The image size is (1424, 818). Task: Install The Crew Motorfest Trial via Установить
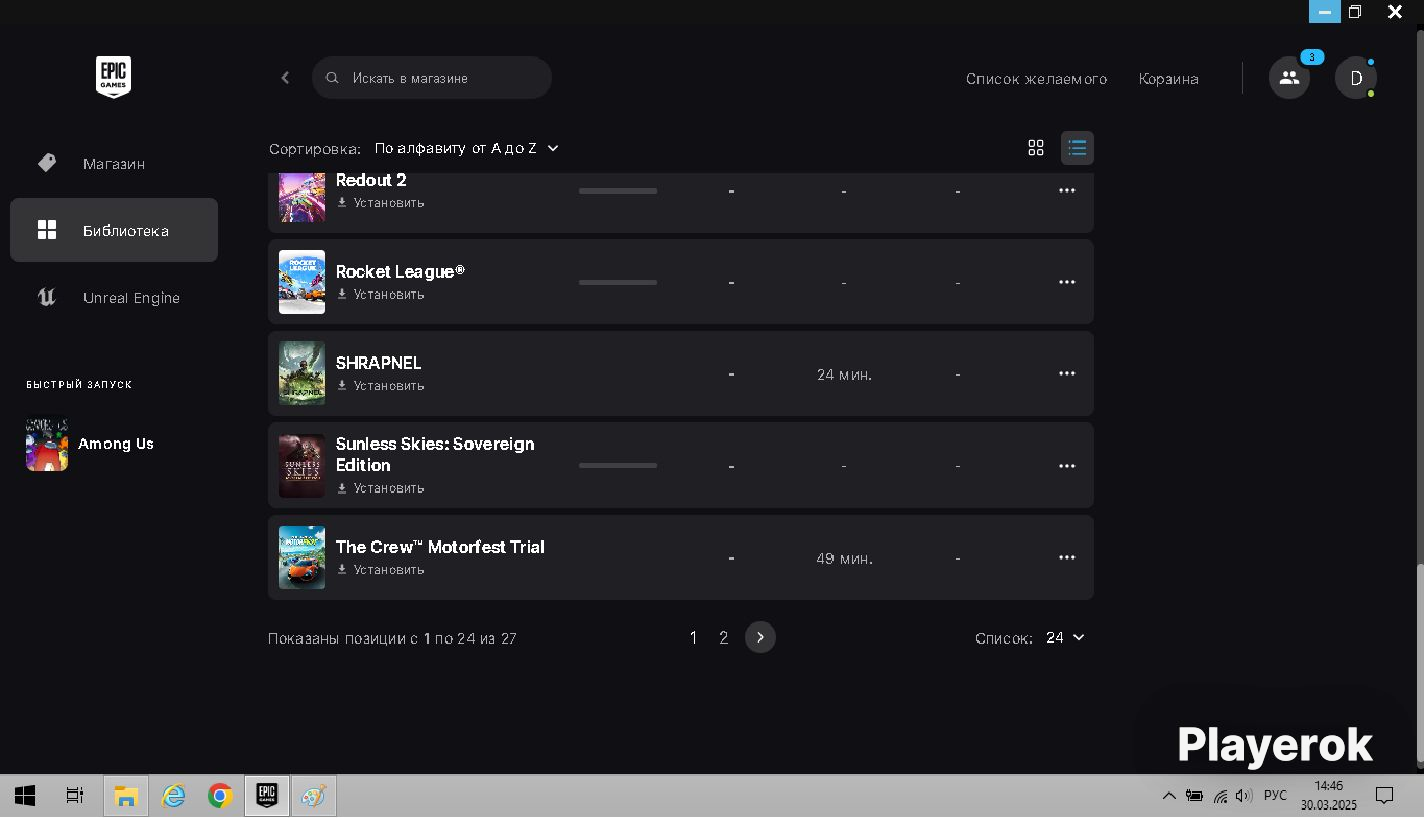[x=381, y=570]
